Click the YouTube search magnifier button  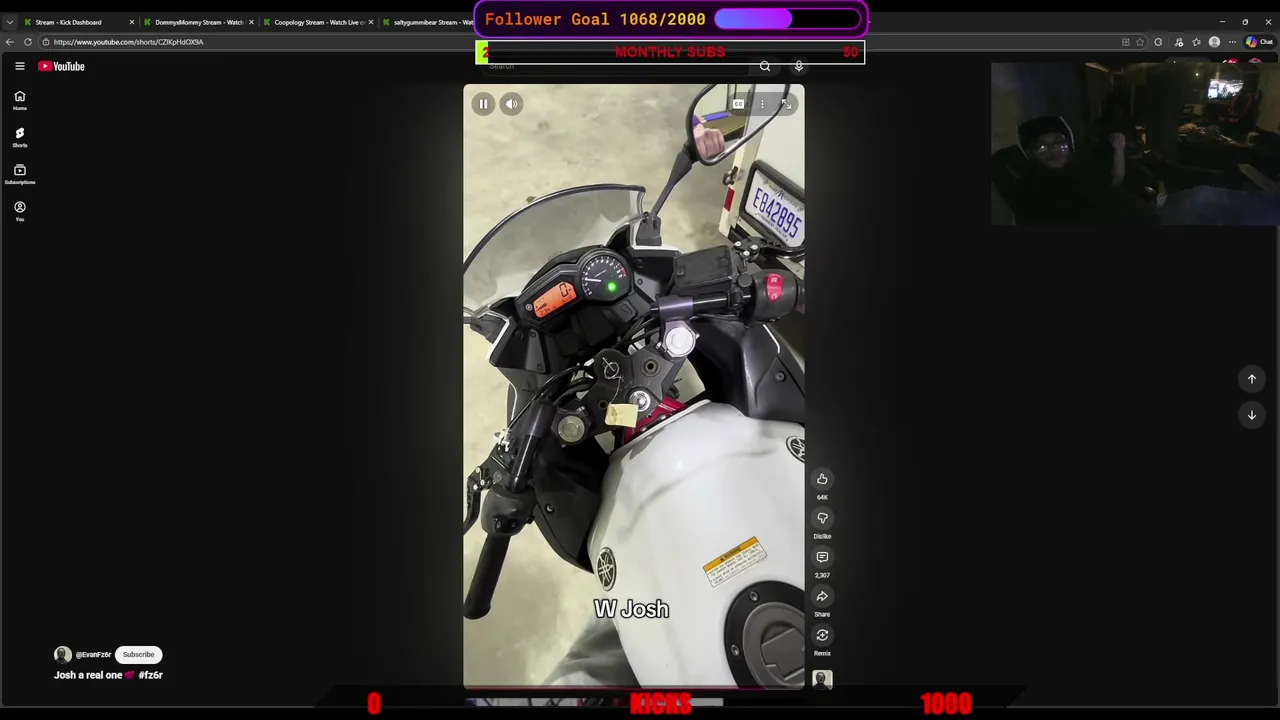point(765,66)
